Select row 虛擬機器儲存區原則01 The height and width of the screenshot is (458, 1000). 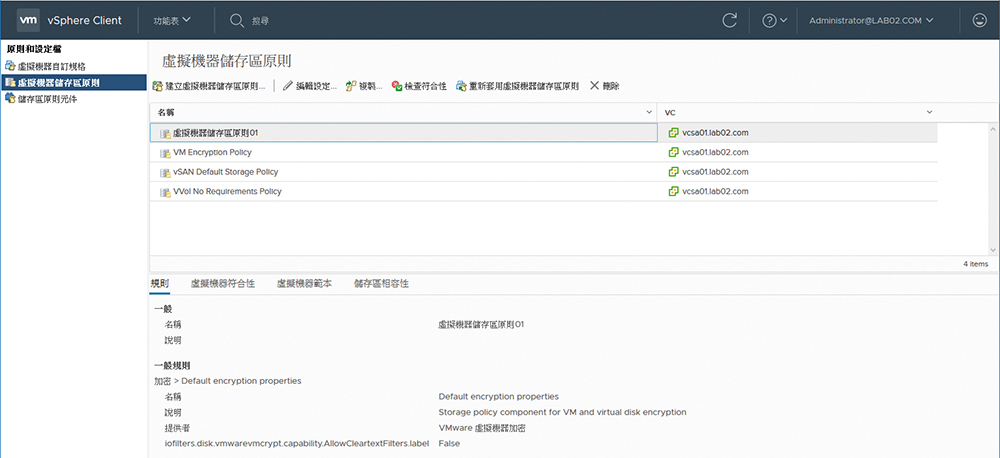point(543,133)
